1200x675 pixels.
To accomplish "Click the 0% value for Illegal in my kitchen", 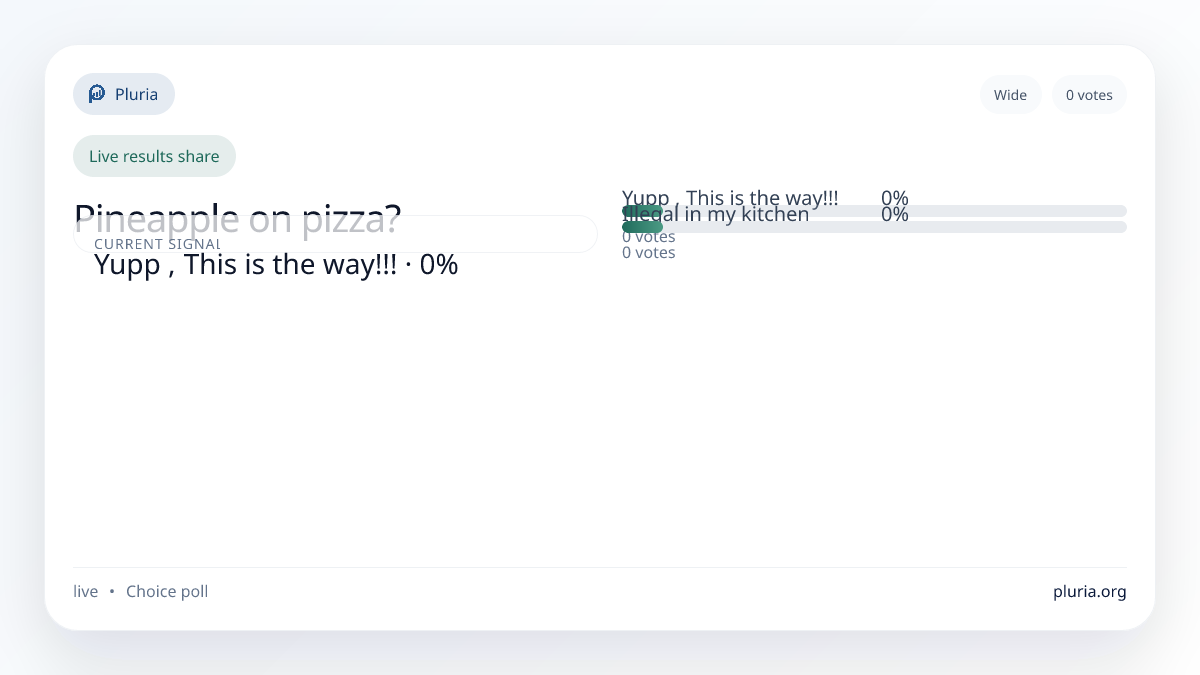I will click(x=895, y=216).
